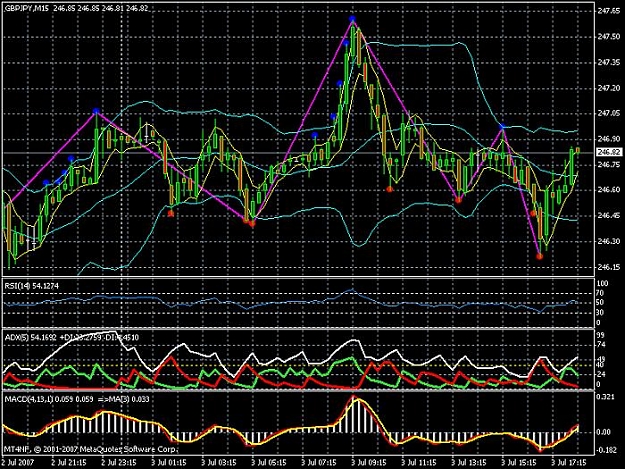
Task: Click the 247.20 price axis label
Action: [x=609, y=88]
